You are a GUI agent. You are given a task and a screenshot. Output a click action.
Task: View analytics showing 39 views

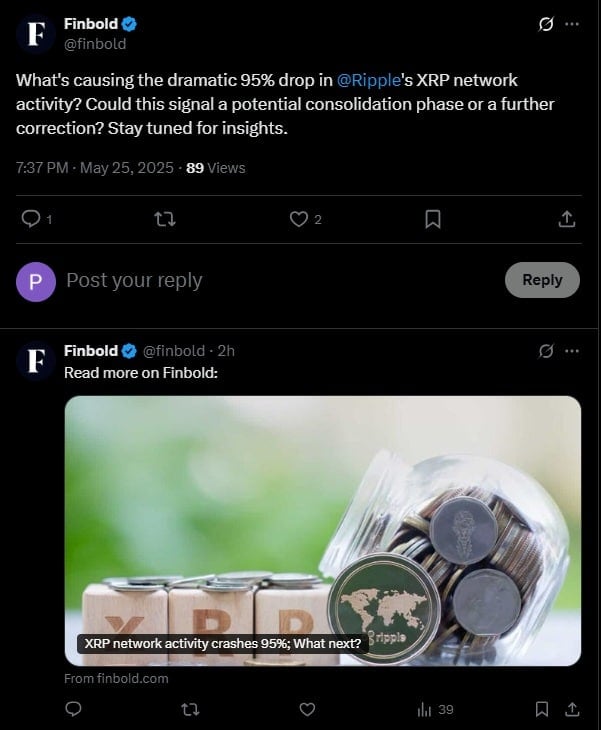click(435, 709)
